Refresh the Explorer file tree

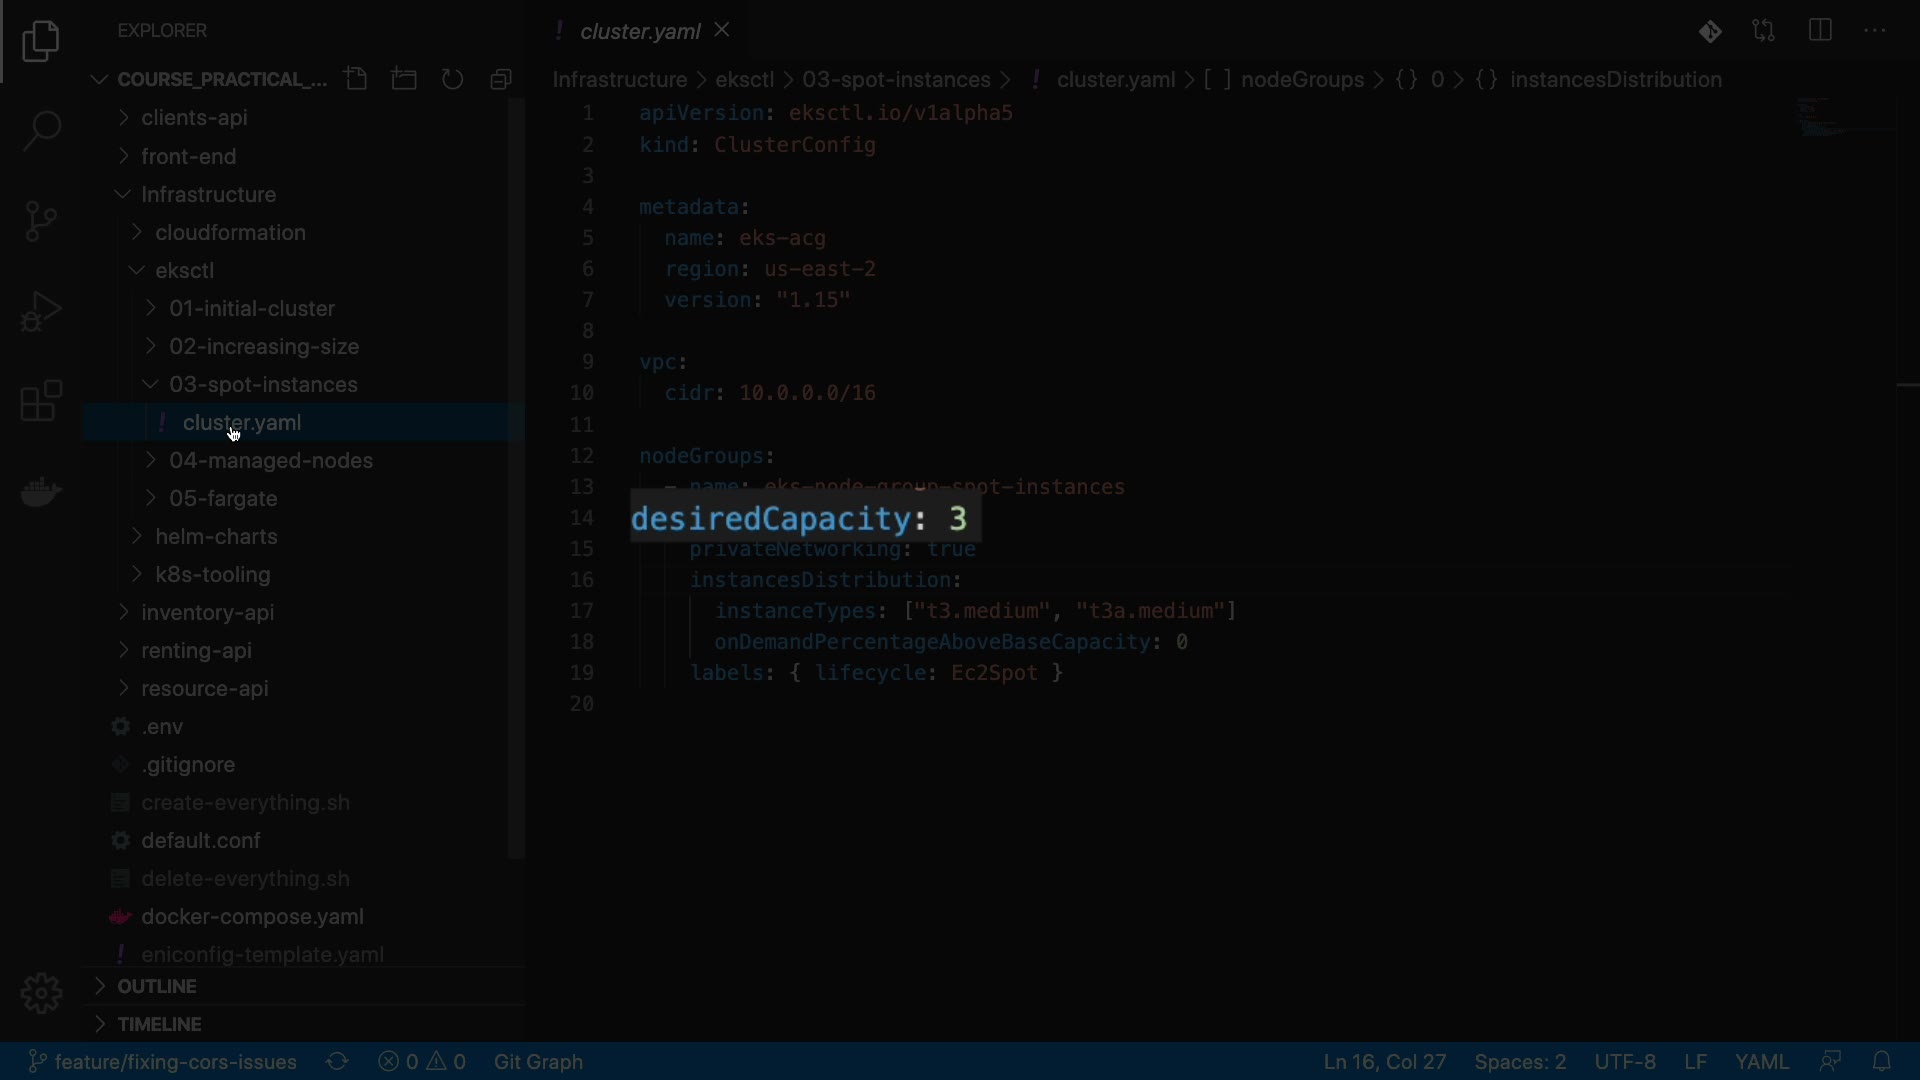coord(453,79)
